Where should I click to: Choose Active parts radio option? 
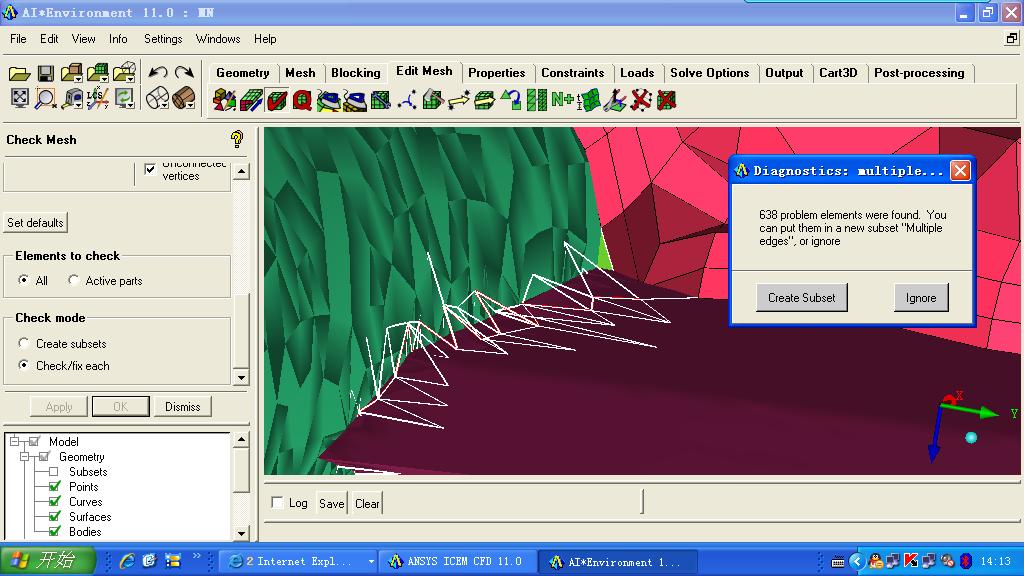pos(74,281)
